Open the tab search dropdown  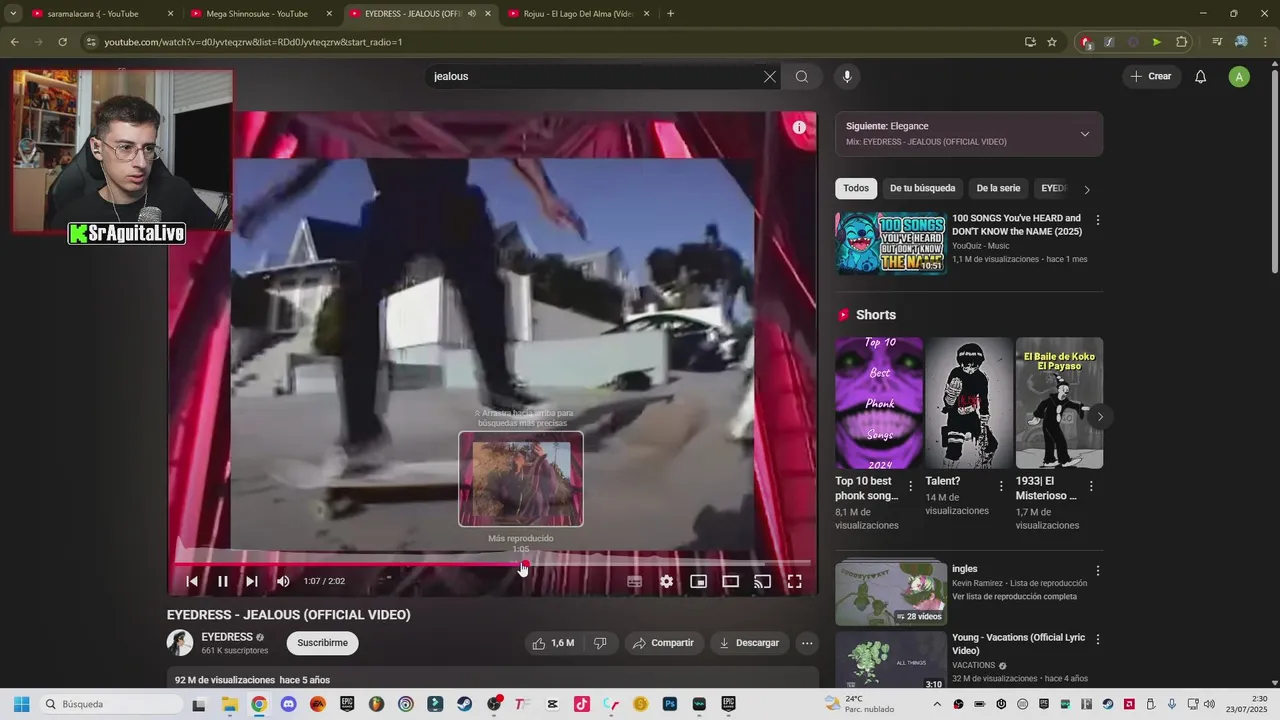pyautogui.click(x=13, y=14)
